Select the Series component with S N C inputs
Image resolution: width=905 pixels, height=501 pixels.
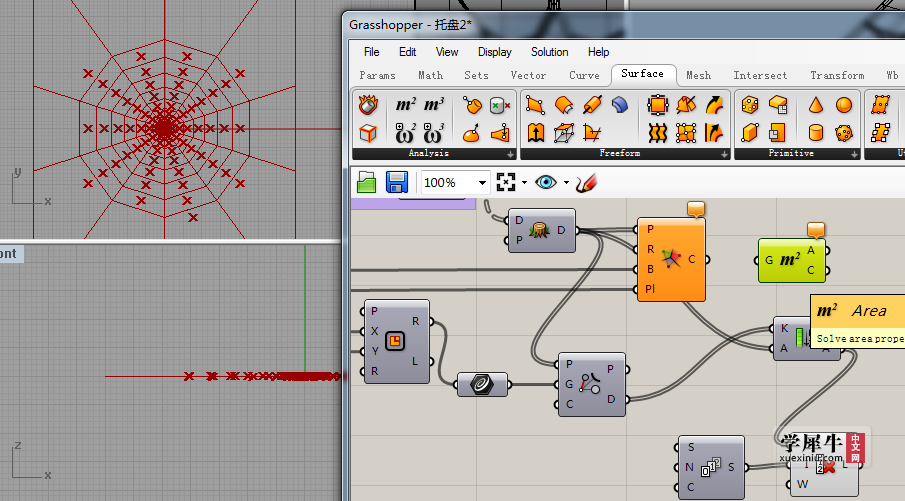710,468
